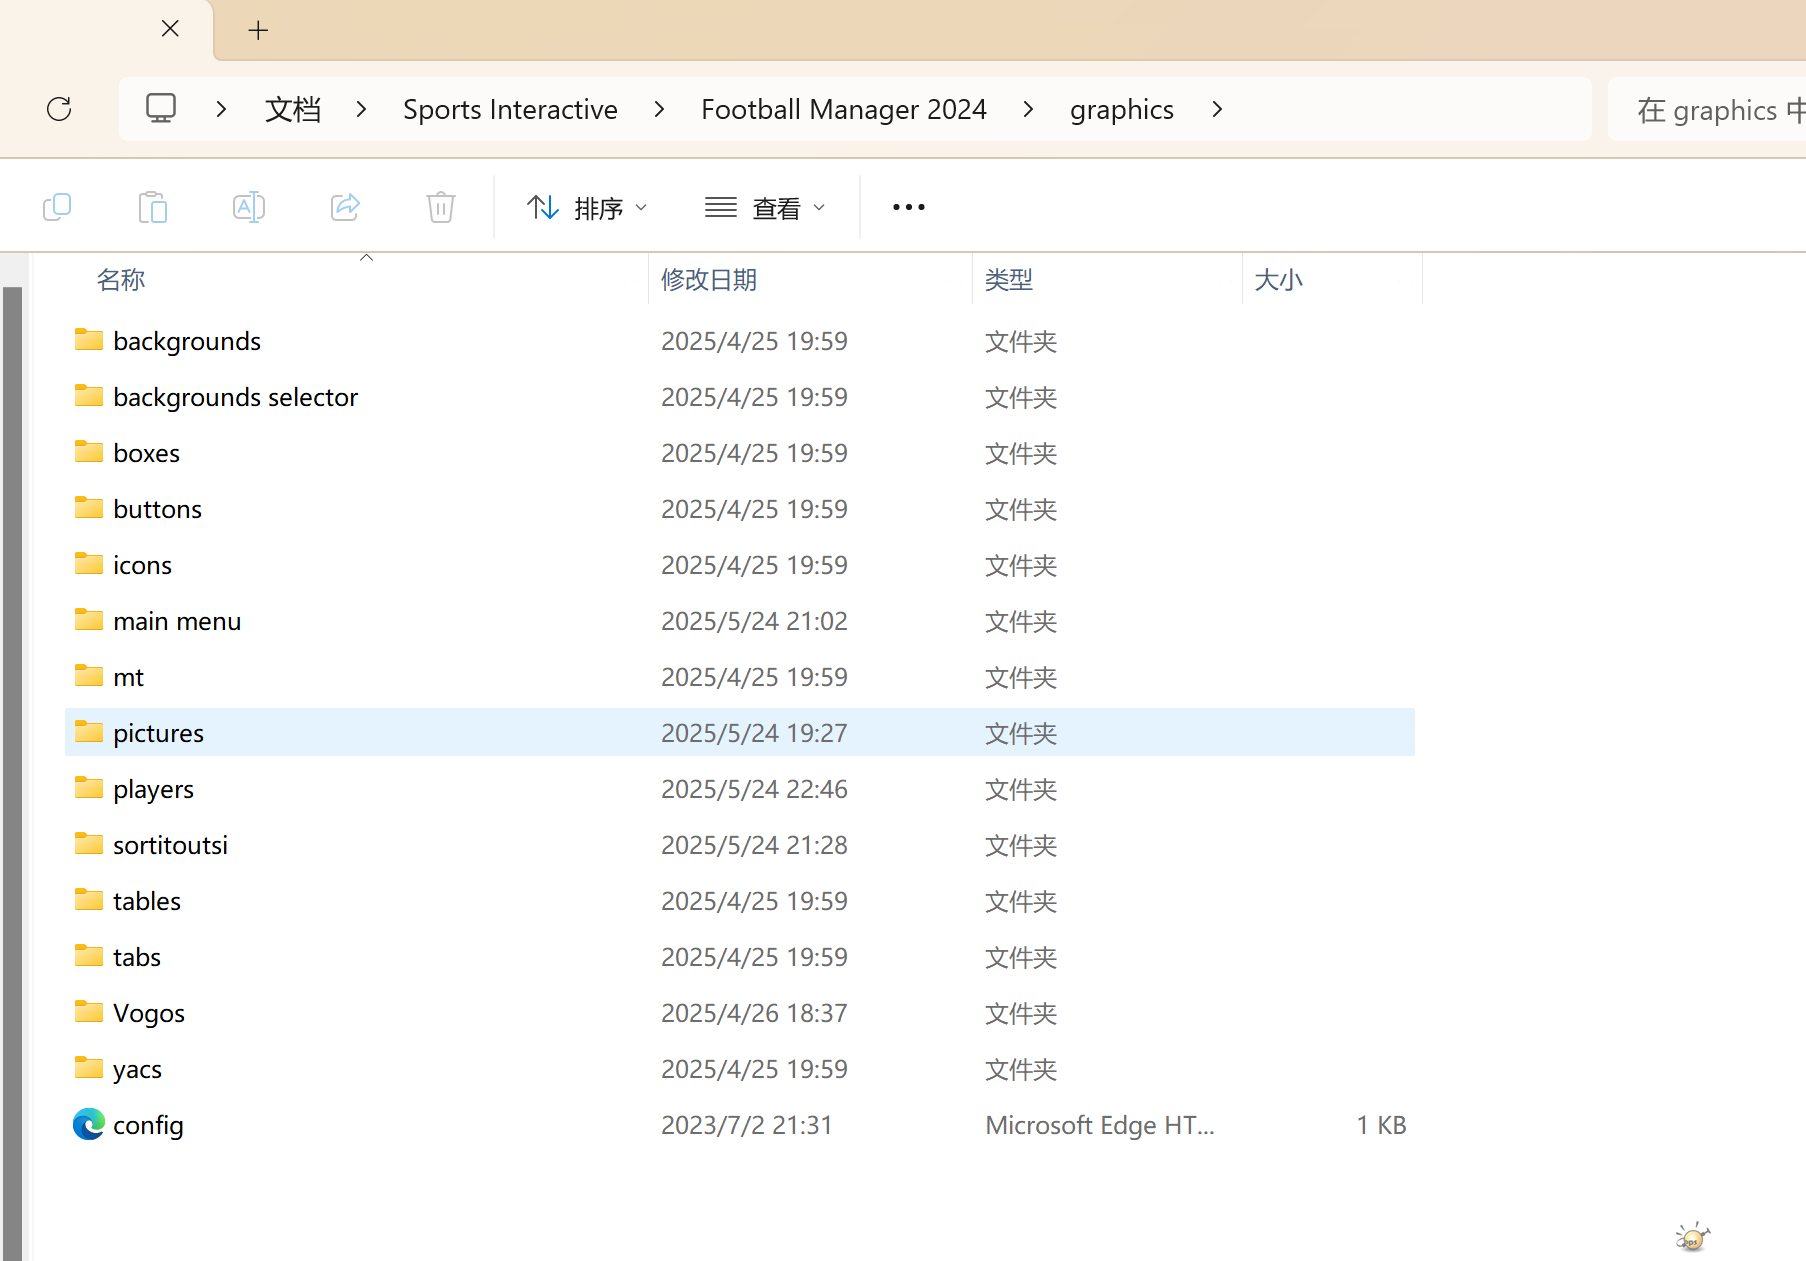Click the folder icon of icons
Viewport: 1806px width, 1261px height.
coord(89,564)
